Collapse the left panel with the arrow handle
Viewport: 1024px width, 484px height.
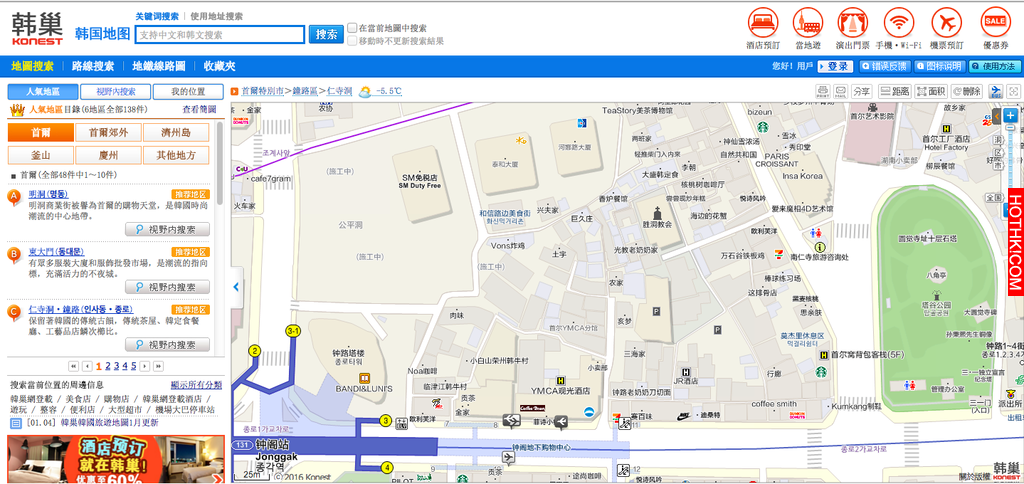coord(236,287)
